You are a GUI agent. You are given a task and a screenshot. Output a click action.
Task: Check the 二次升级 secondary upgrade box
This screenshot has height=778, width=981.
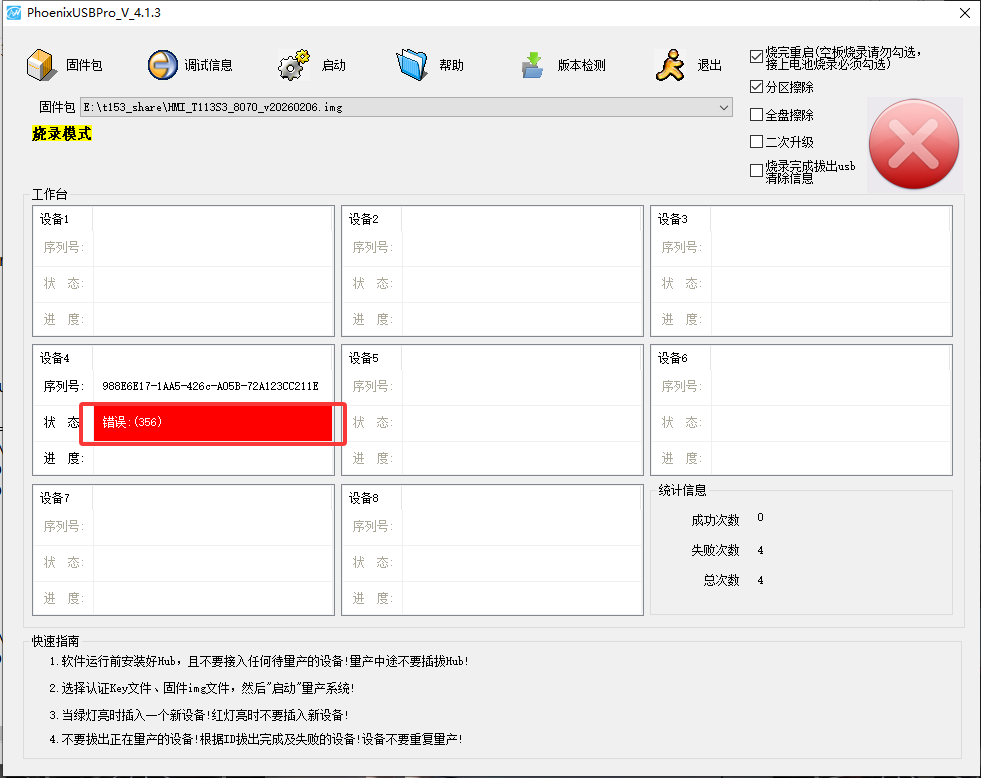pos(757,141)
